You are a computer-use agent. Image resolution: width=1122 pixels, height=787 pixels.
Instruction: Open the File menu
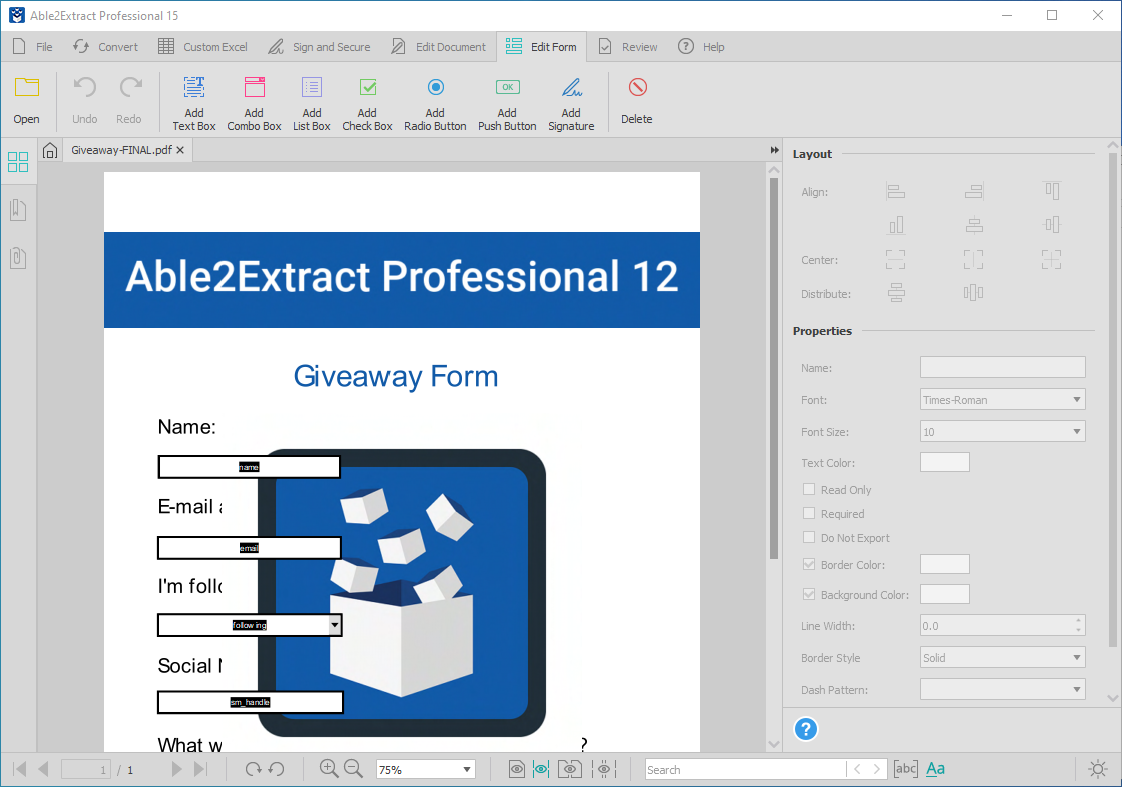tap(33, 47)
